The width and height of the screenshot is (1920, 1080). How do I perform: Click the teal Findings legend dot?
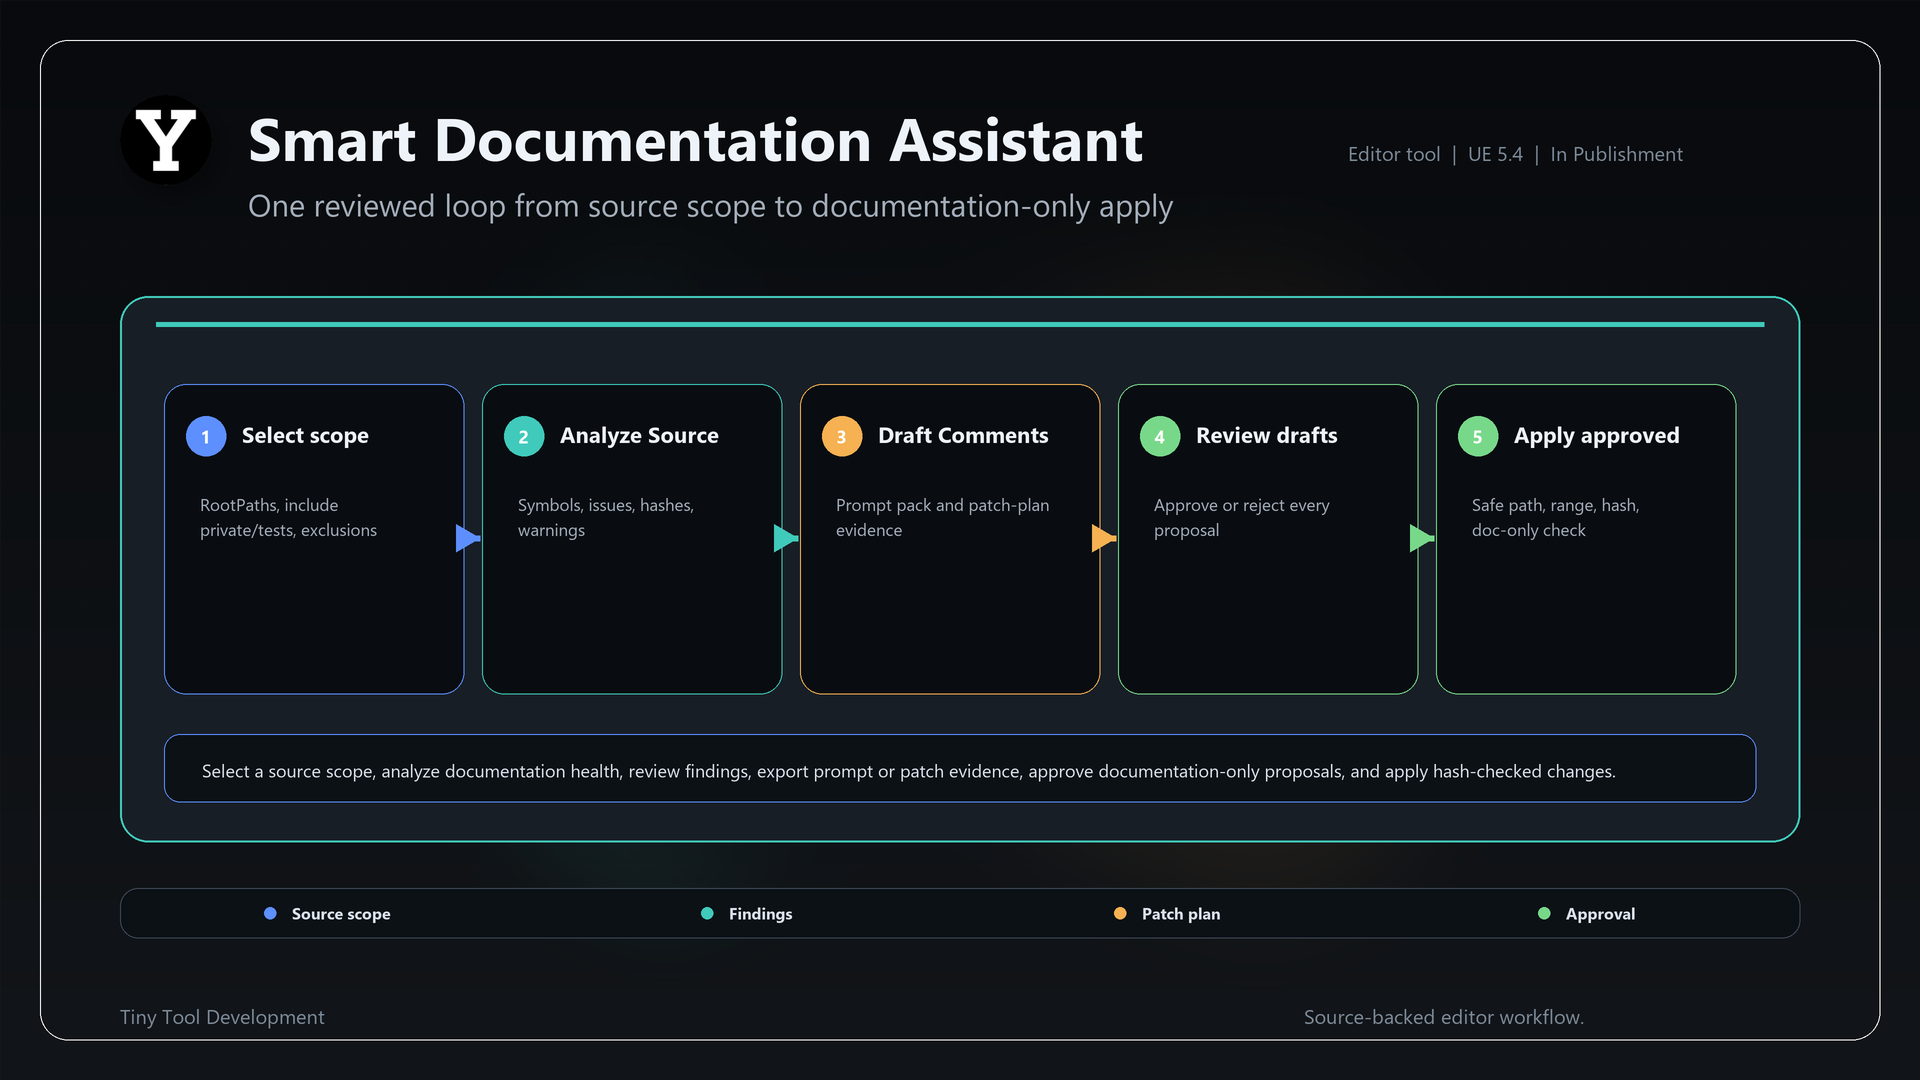point(707,914)
